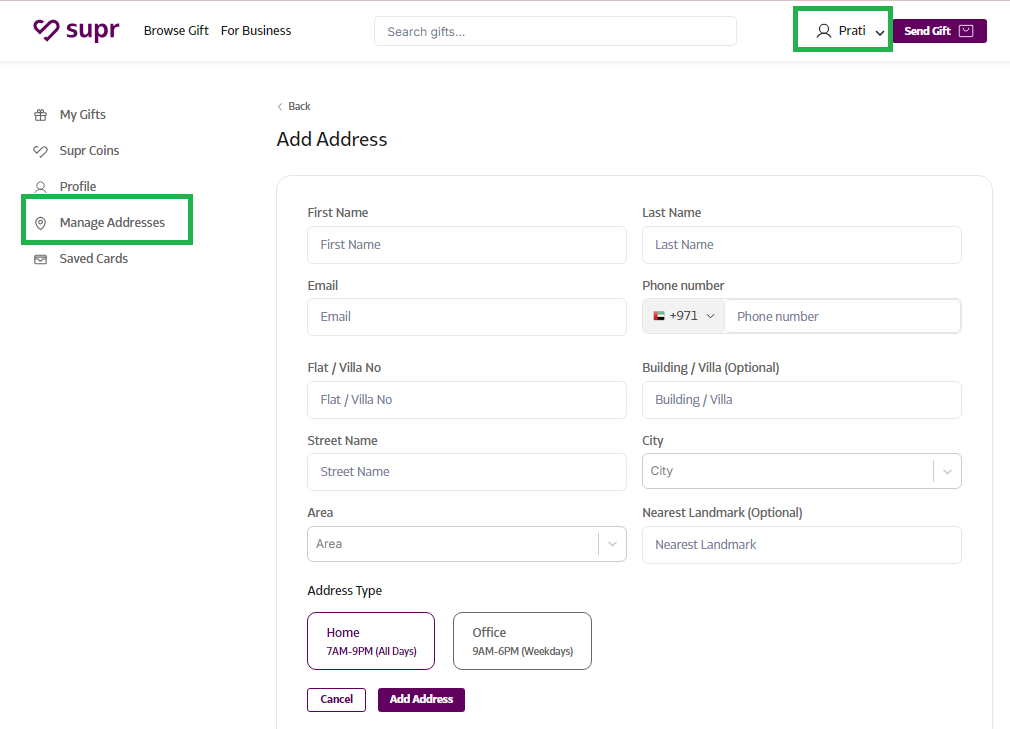Viewport: 1010px width, 729px height.
Task: Click the Profile person icon in sidebar
Action: click(x=40, y=187)
